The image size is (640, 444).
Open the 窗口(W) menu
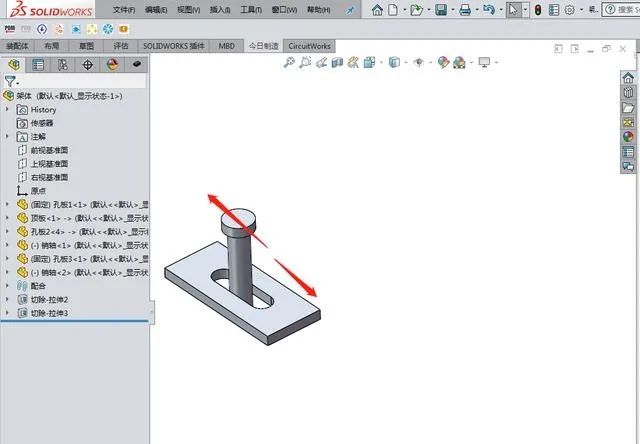(x=284, y=9)
